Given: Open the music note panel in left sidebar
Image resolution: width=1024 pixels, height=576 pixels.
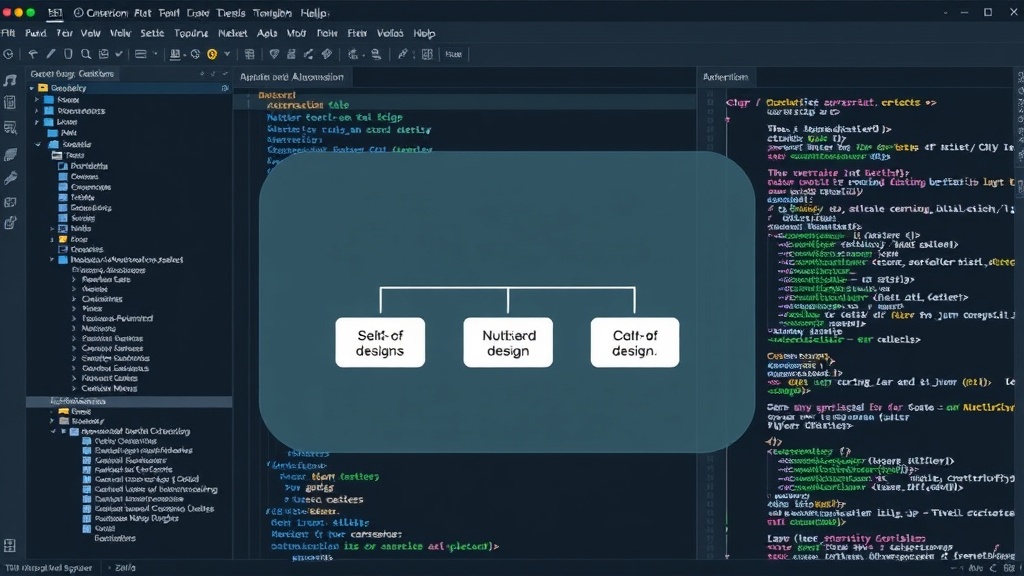Looking at the screenshot, I should coord(10,80).
